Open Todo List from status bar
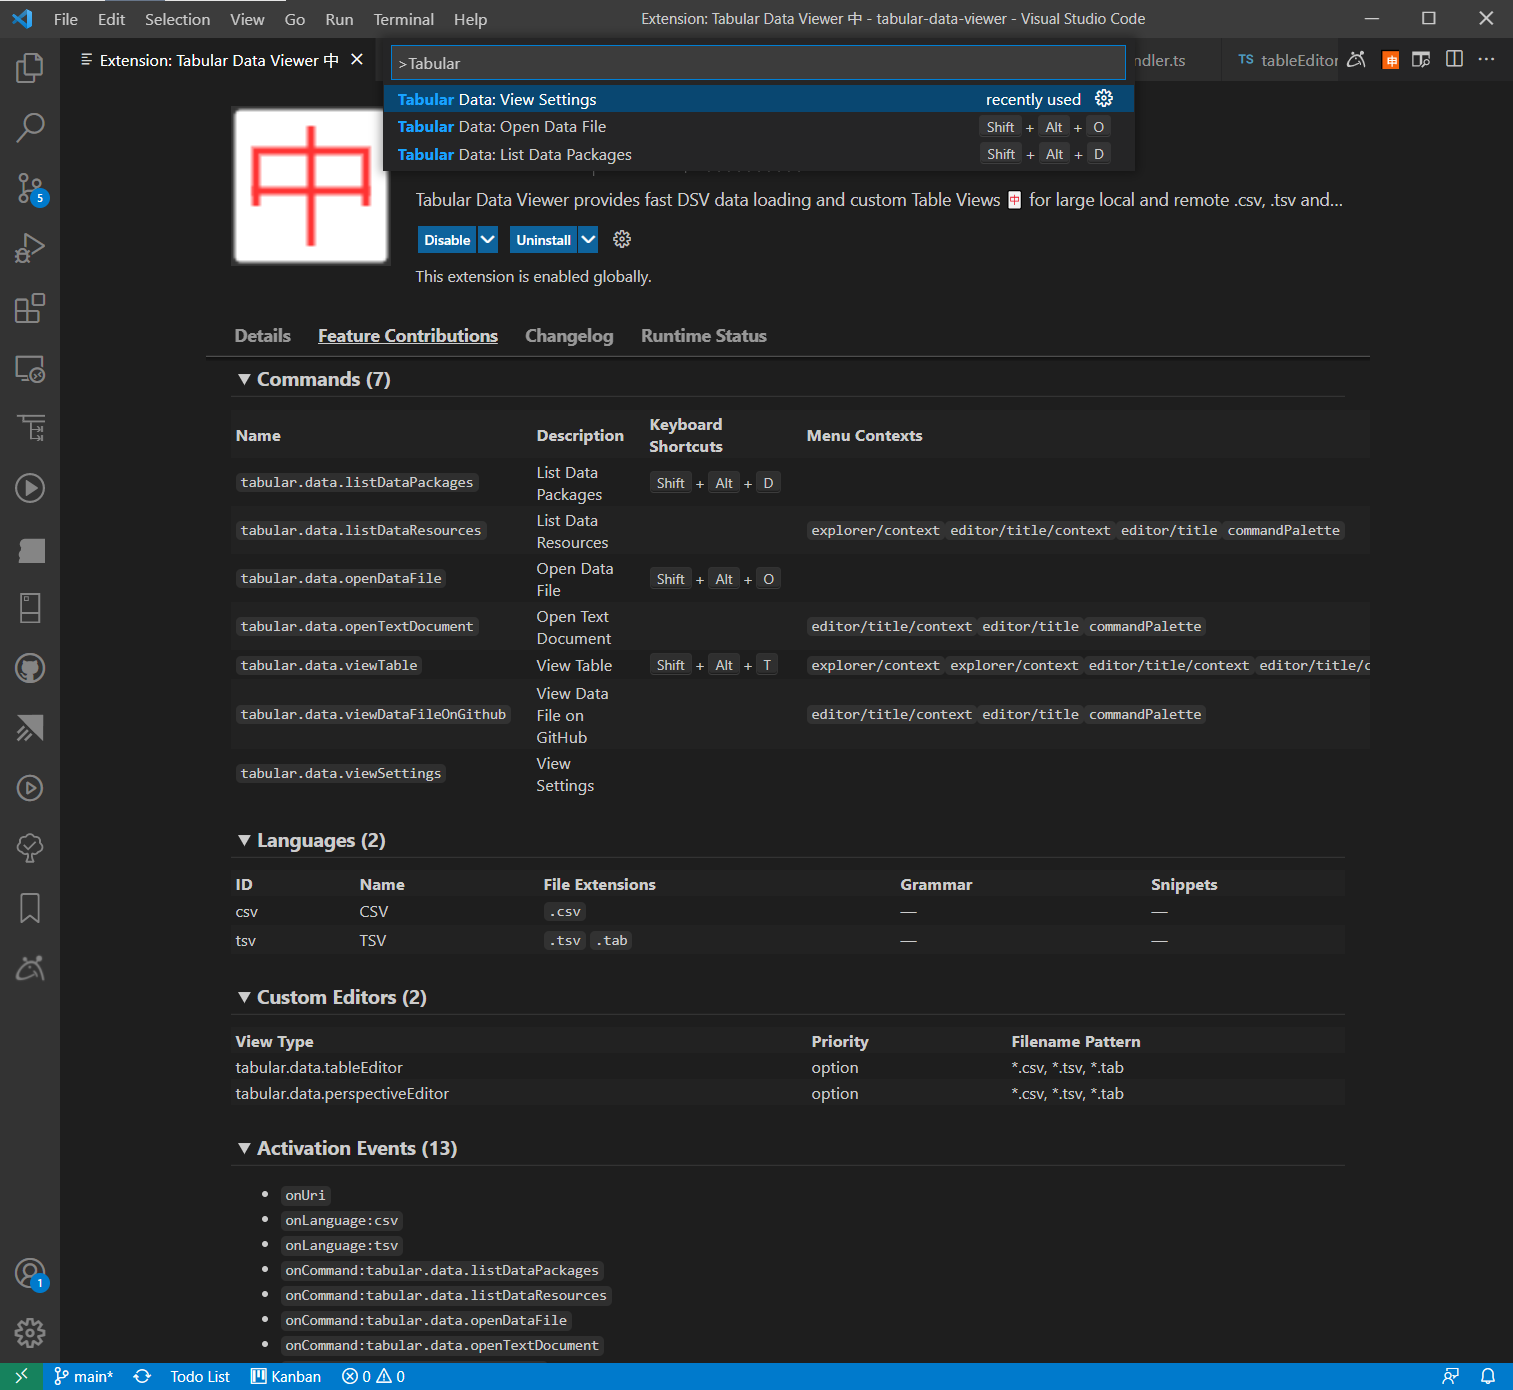The width and height of the screenshot is (1513, 1390). pyautogui.click(x=200, y=1376)
